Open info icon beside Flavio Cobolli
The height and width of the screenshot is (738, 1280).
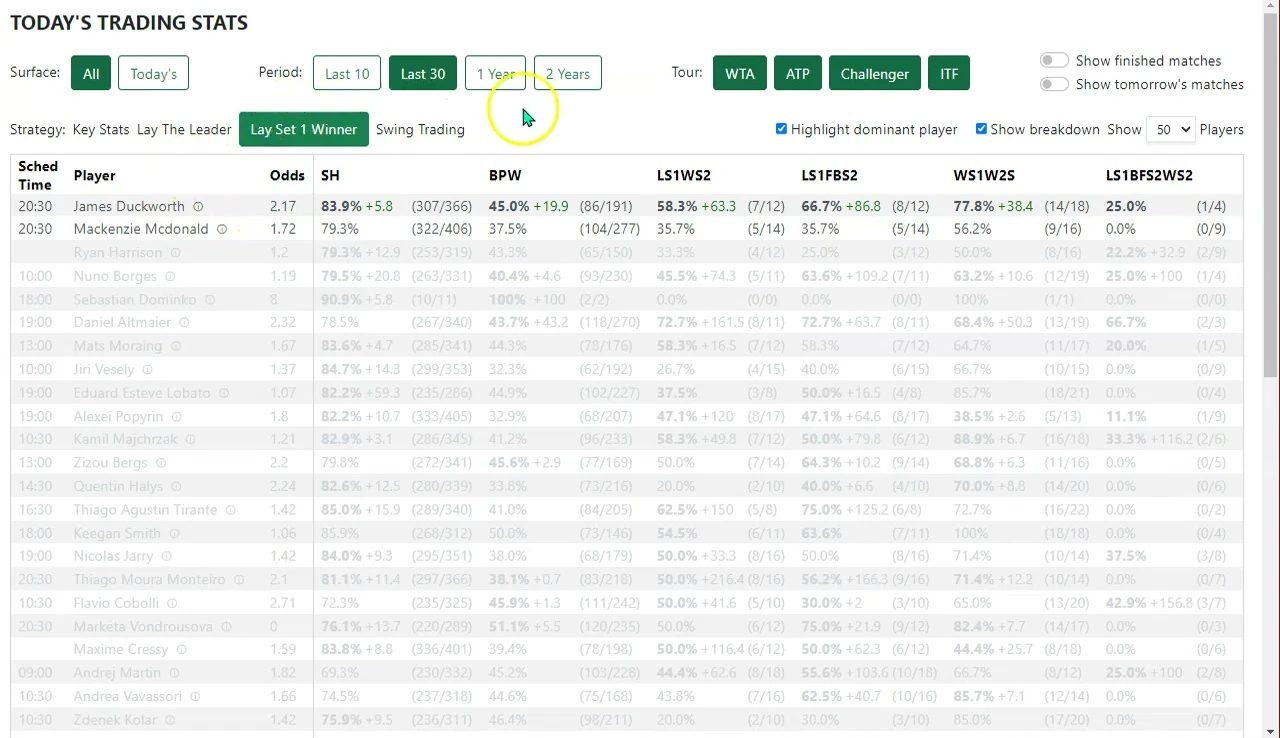click(172, 604)
